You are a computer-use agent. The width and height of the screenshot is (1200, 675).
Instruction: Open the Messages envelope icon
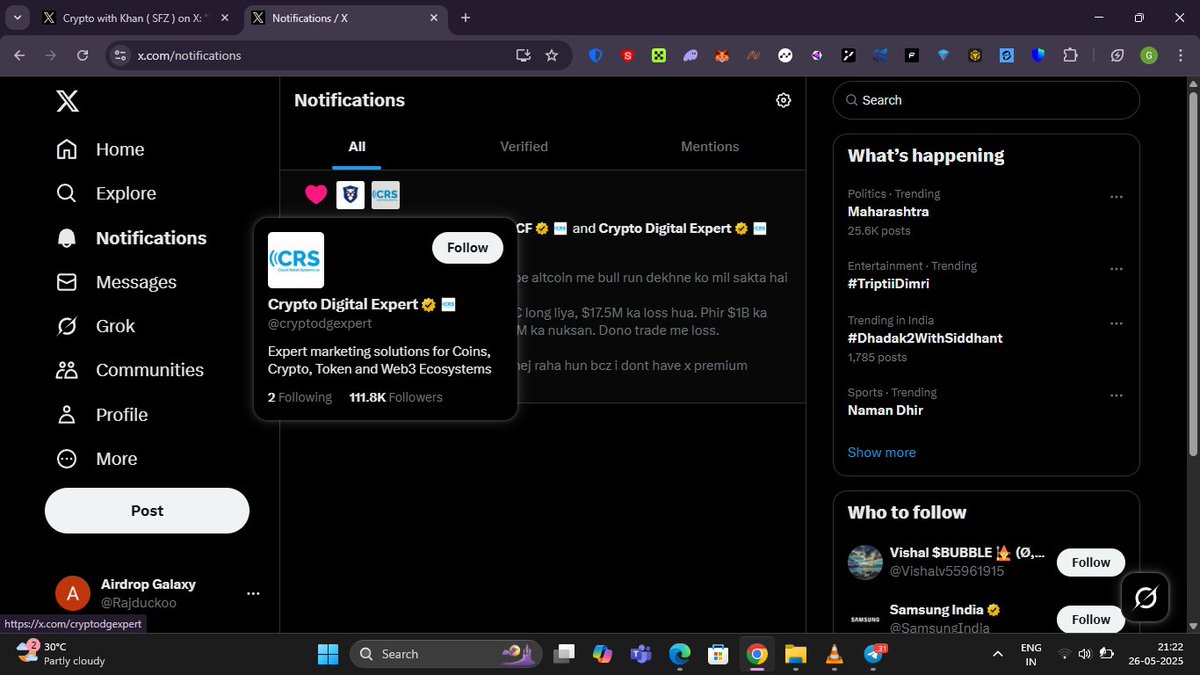click(x=67, y=282)
